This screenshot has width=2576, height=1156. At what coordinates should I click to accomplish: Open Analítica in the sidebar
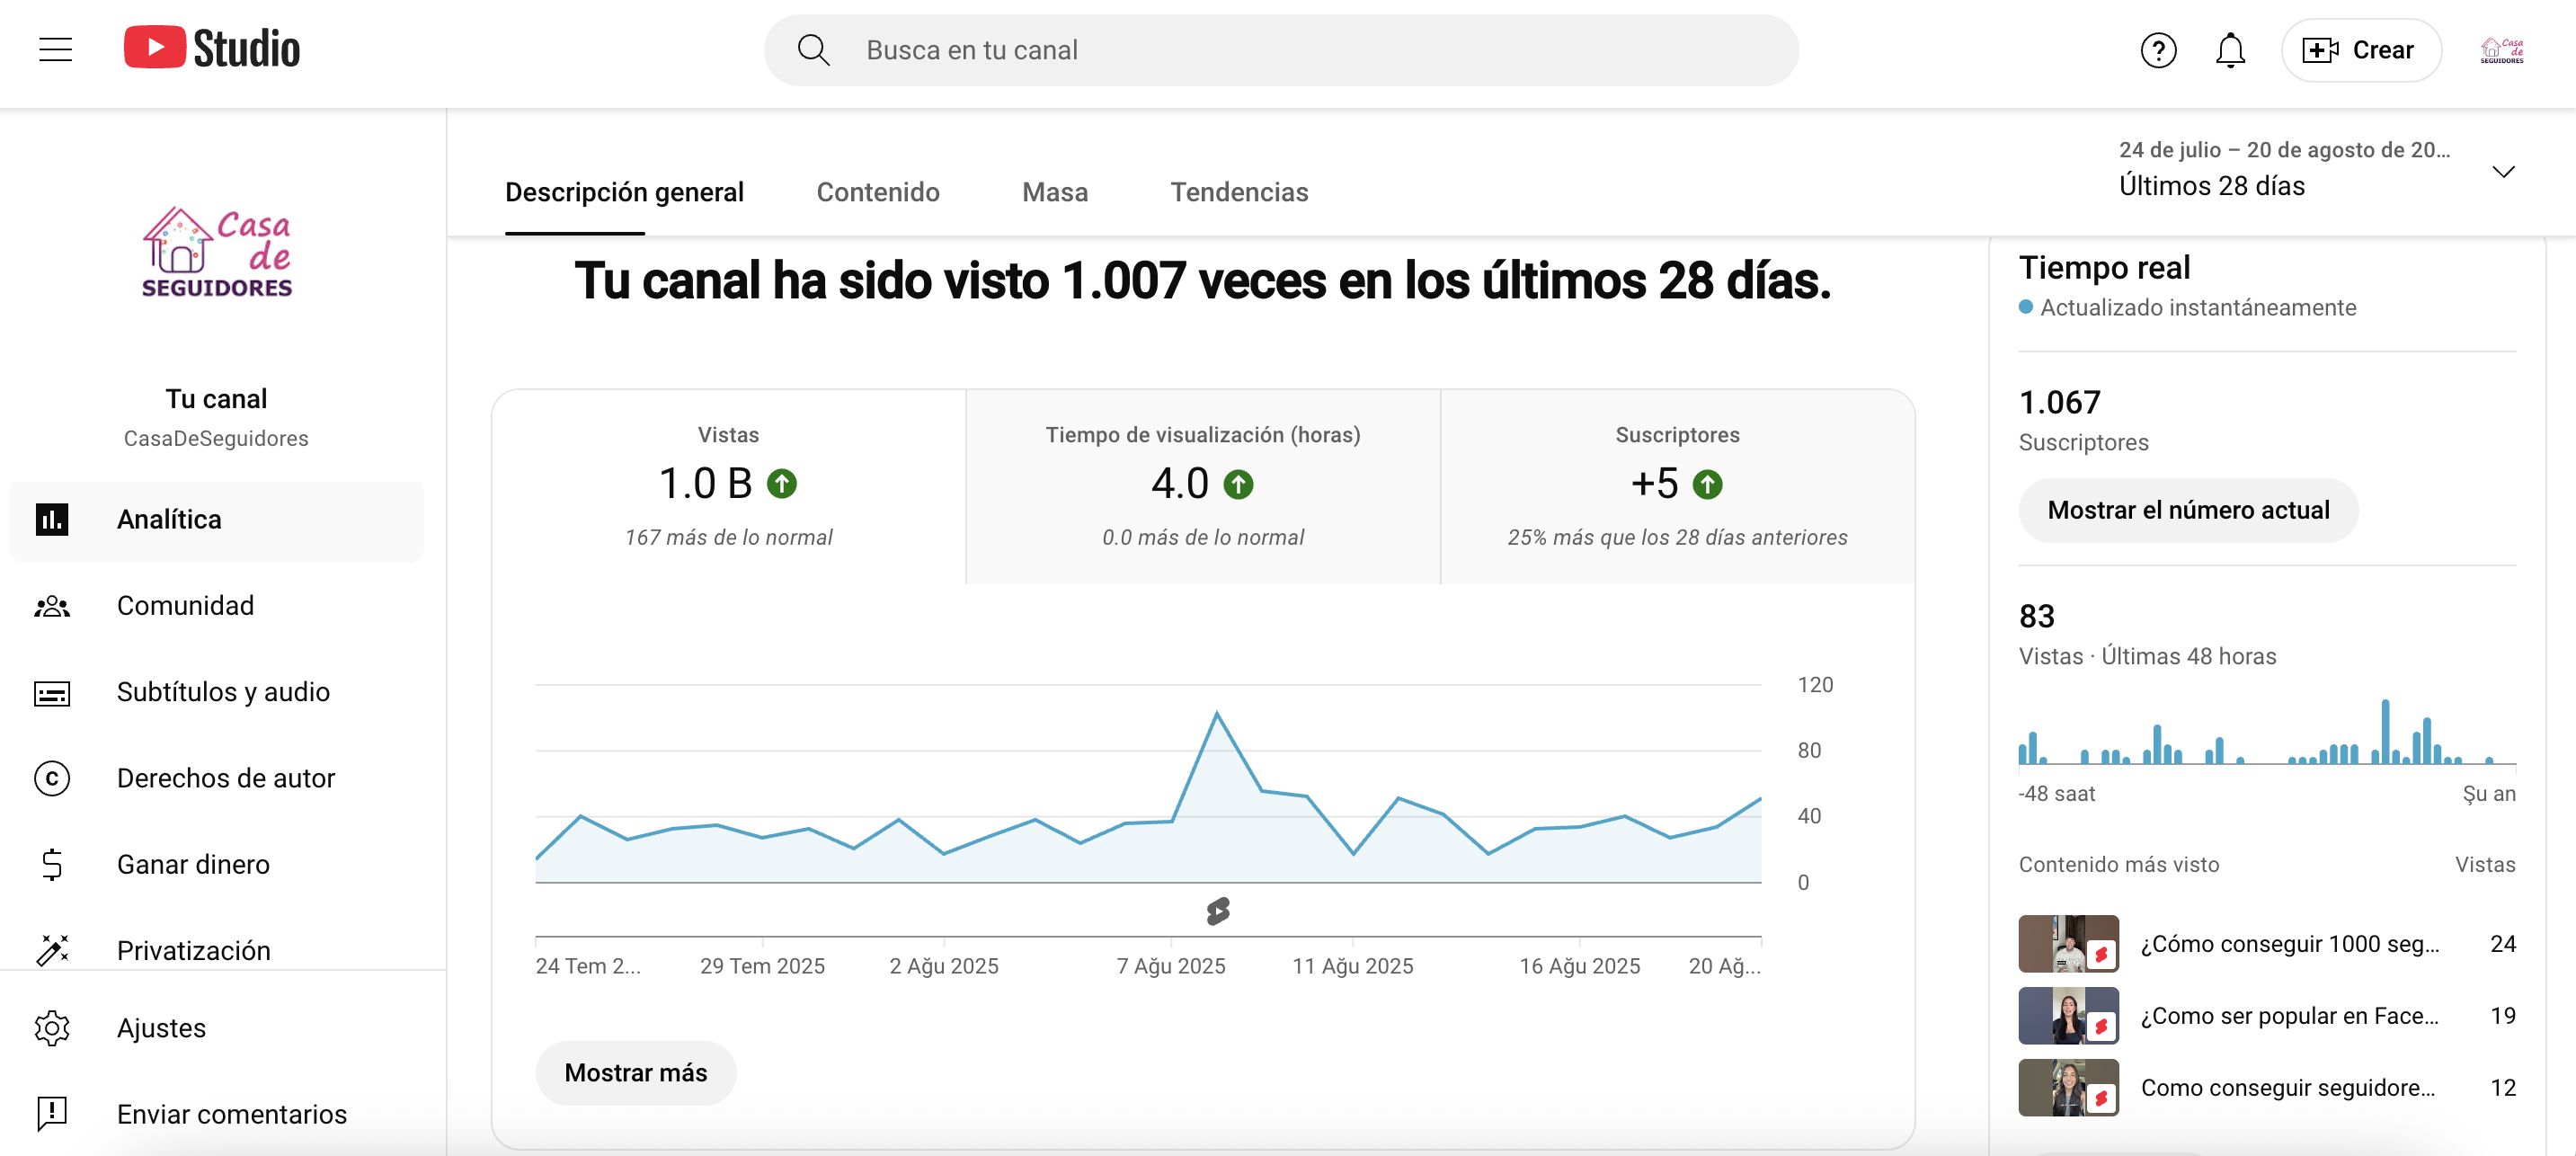click(216, 520)
